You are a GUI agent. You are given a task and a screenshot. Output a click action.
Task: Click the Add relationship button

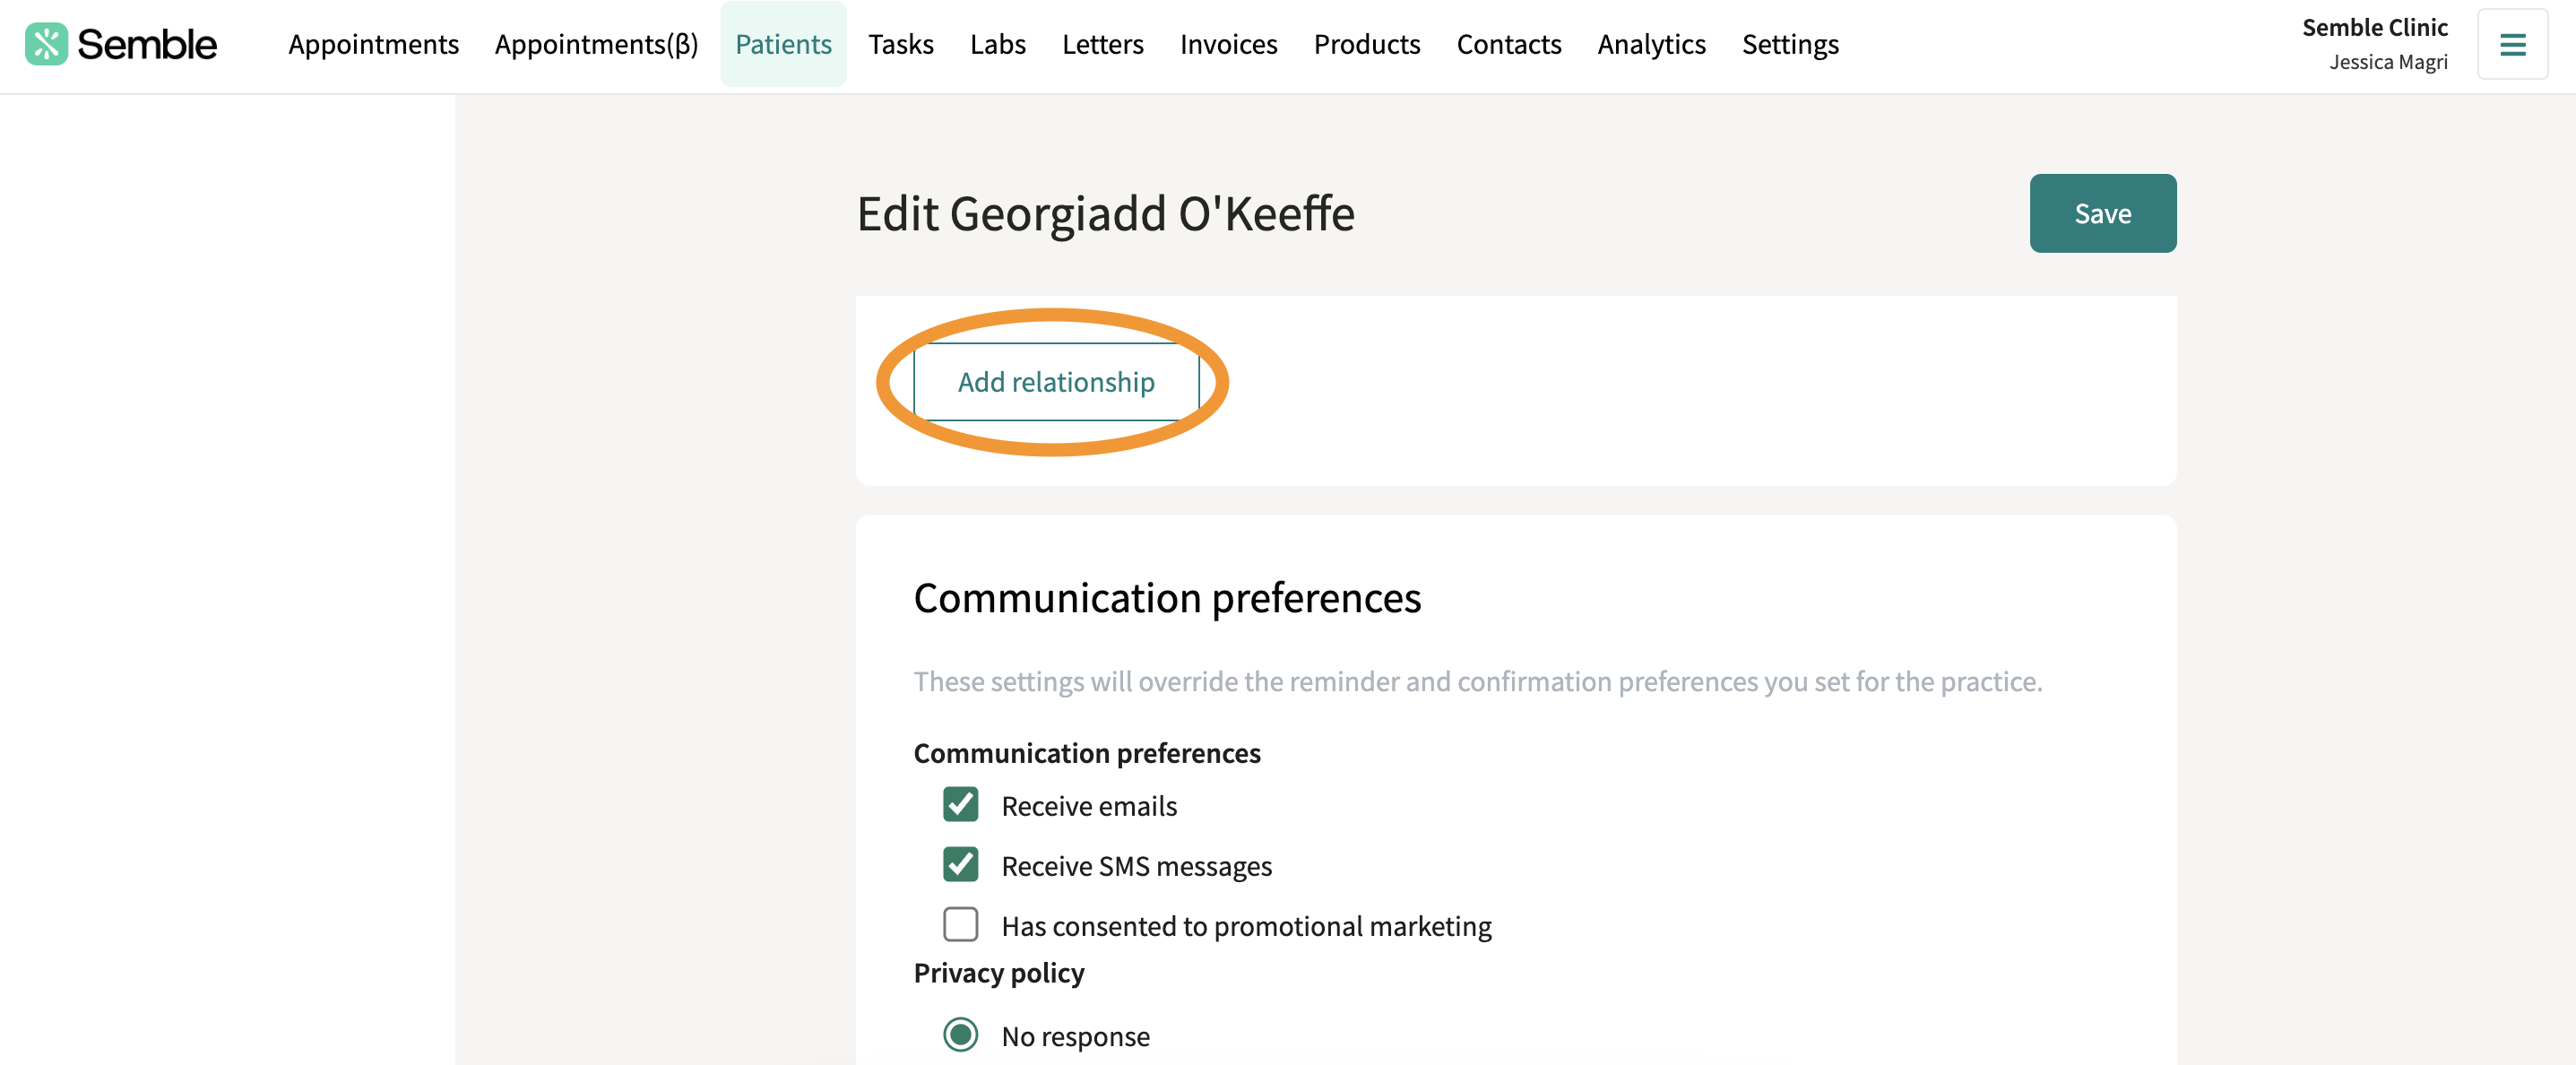(1056, 382)
